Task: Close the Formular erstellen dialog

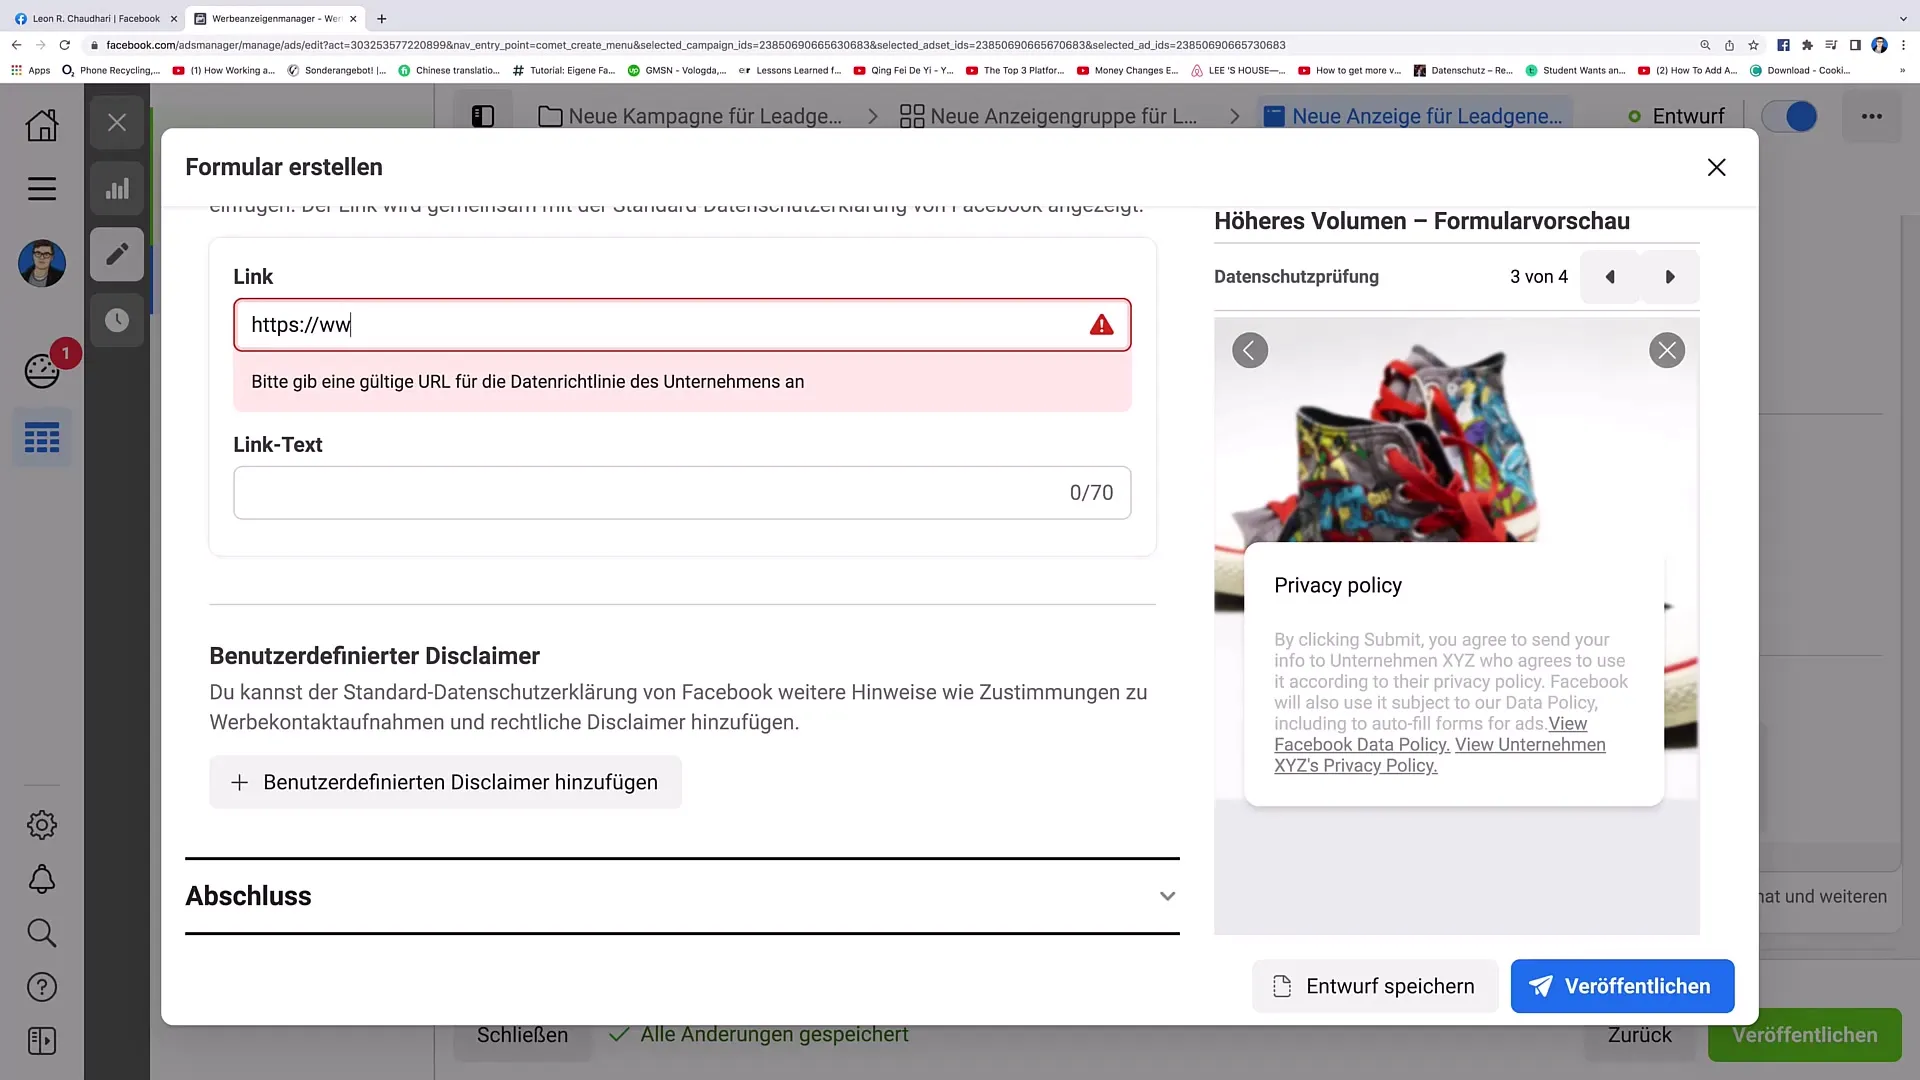Action: pyautogui.click(x=1716, y=167)
